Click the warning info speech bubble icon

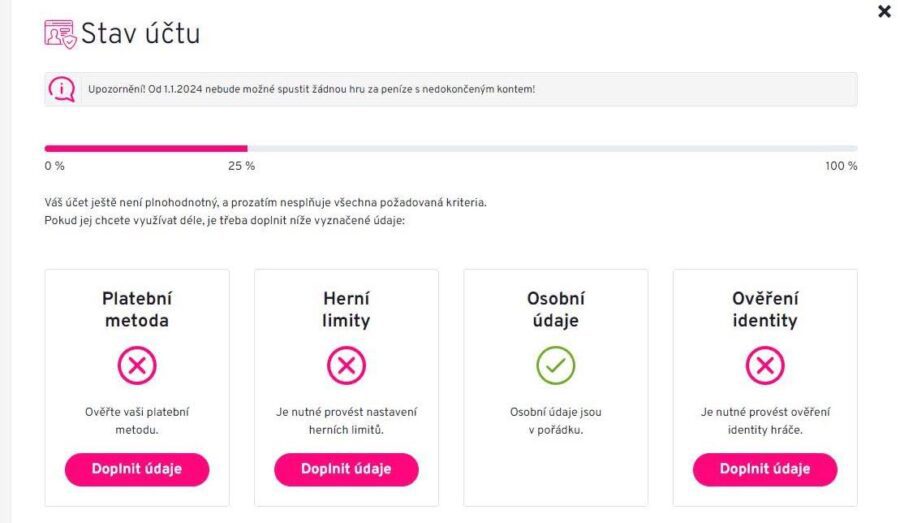pyautogui.click(x=61, y=89)
